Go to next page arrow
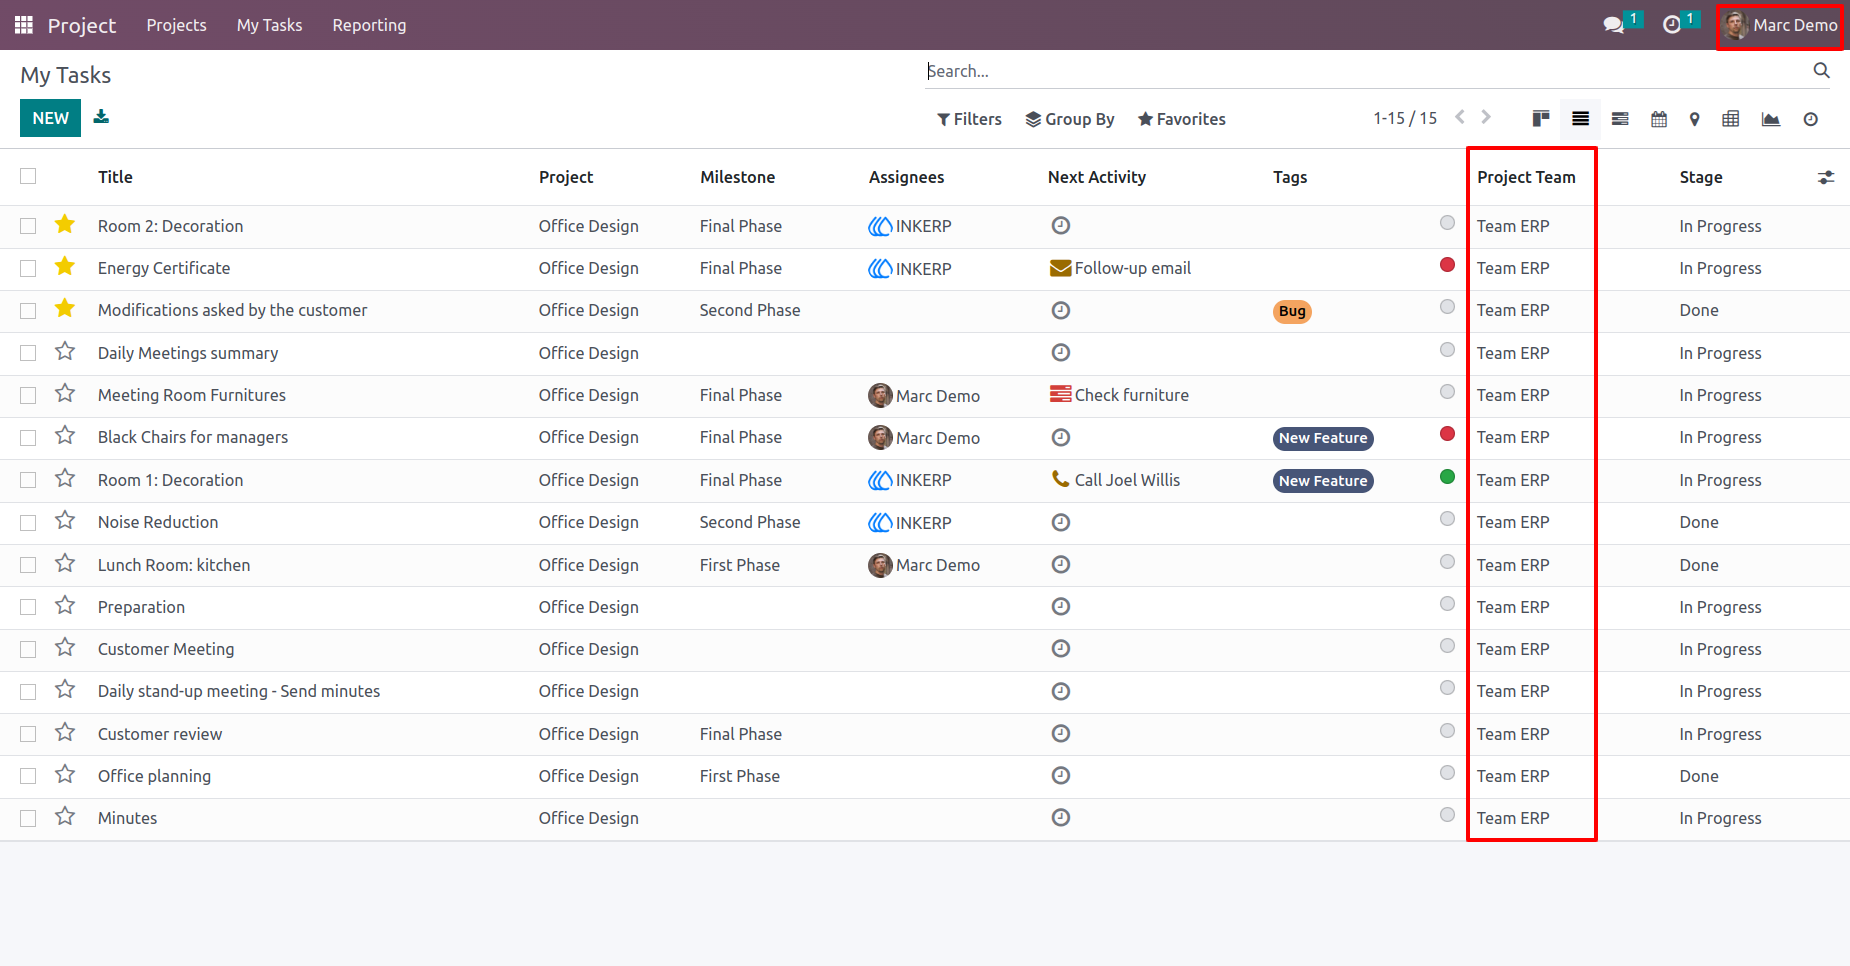The width and height of the screenshot is (1850, 966). pyautogui.click(x=1486, y=117)
